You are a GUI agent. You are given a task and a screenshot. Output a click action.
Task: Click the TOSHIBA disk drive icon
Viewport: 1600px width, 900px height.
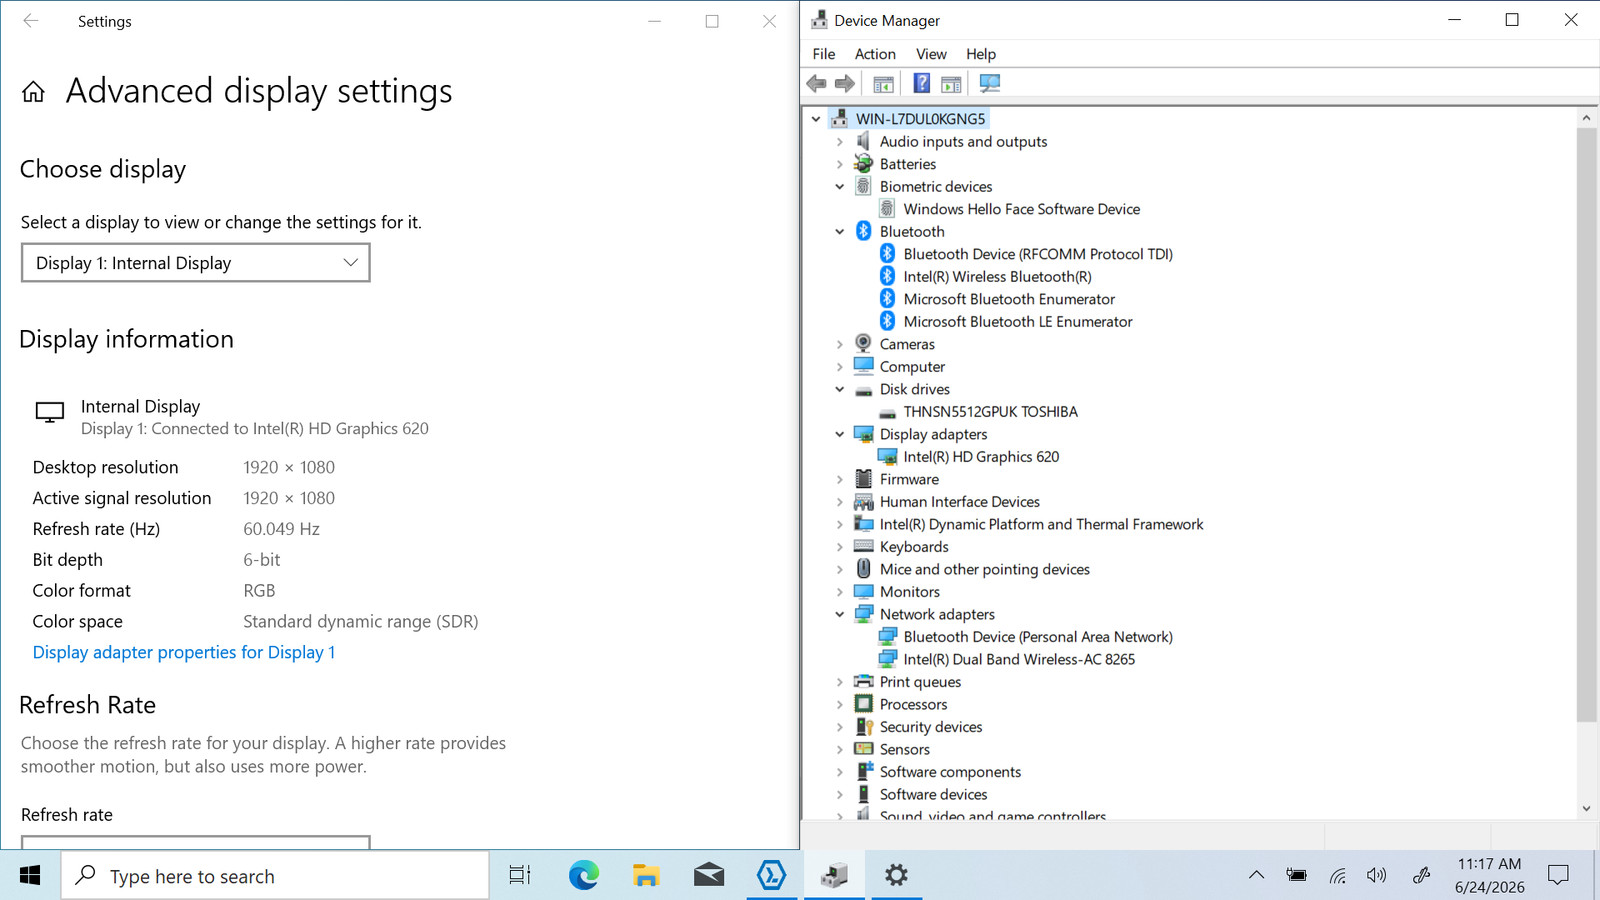pos(887,412)
